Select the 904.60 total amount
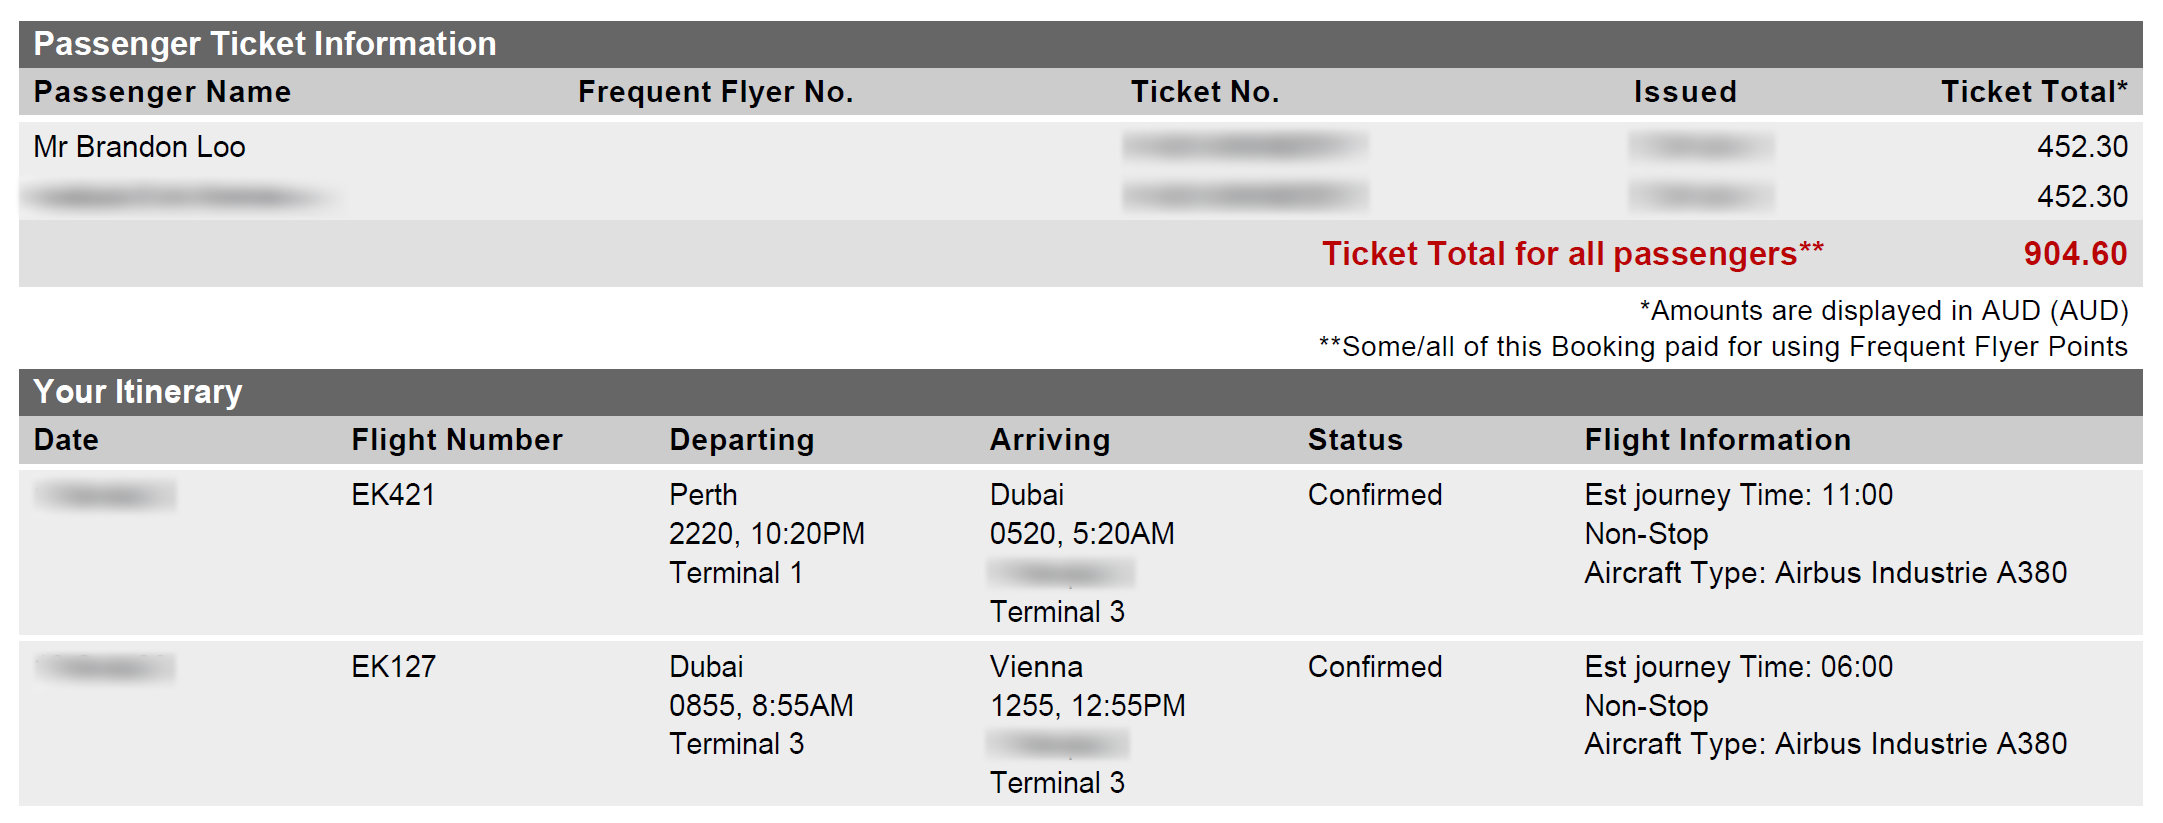The height and width of the screenshot is (823, 2163). [x=2075, y=254]
